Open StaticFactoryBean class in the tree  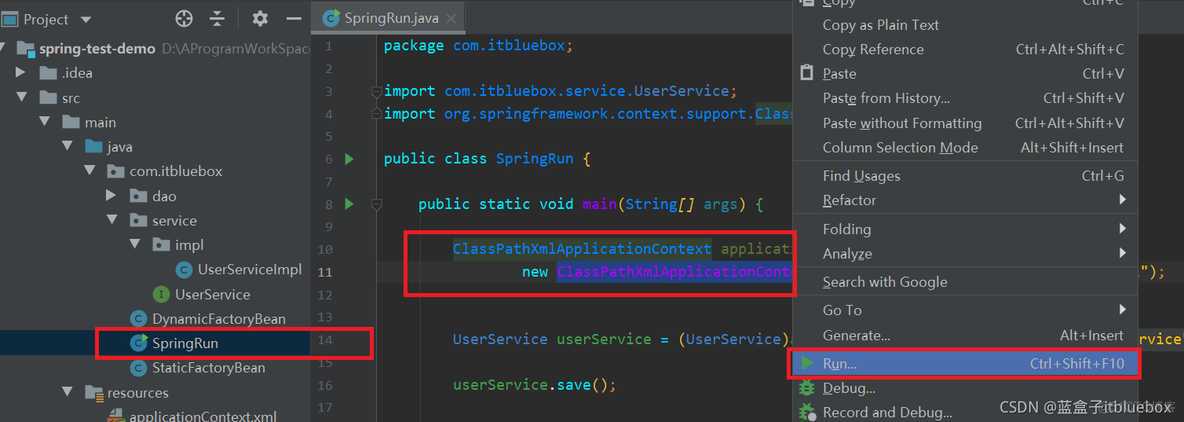(208, 368)
